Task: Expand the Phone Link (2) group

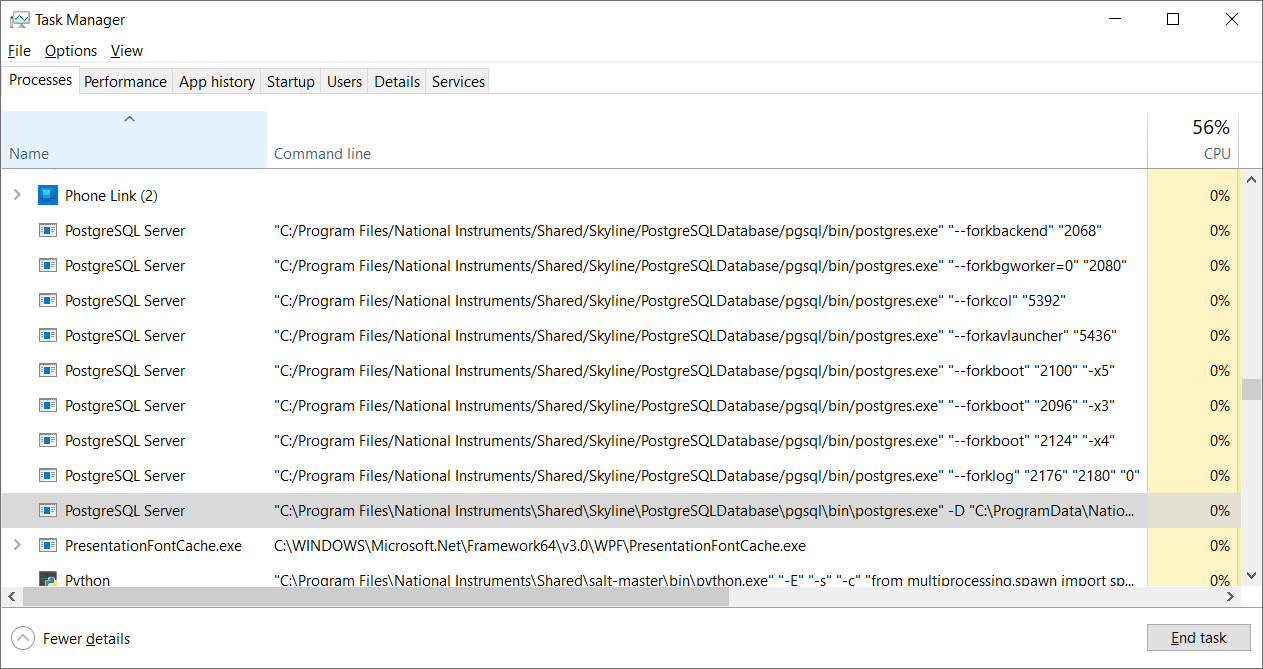Action: coord(17,195)
